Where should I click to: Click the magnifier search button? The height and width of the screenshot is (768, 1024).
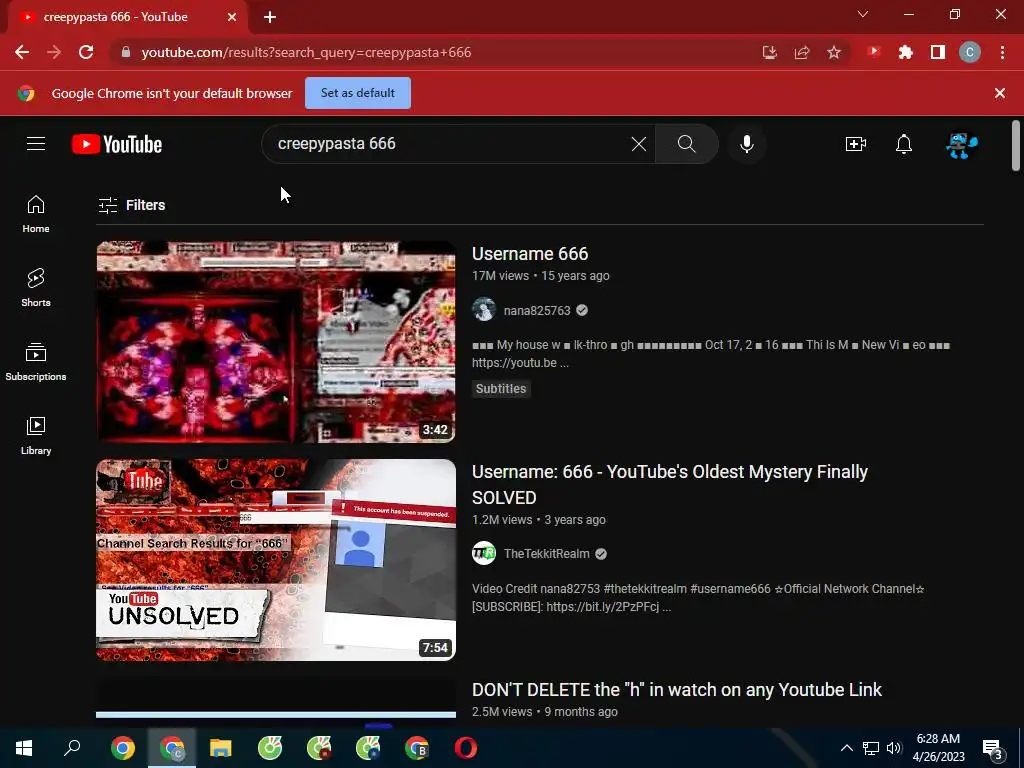point(686,144)
